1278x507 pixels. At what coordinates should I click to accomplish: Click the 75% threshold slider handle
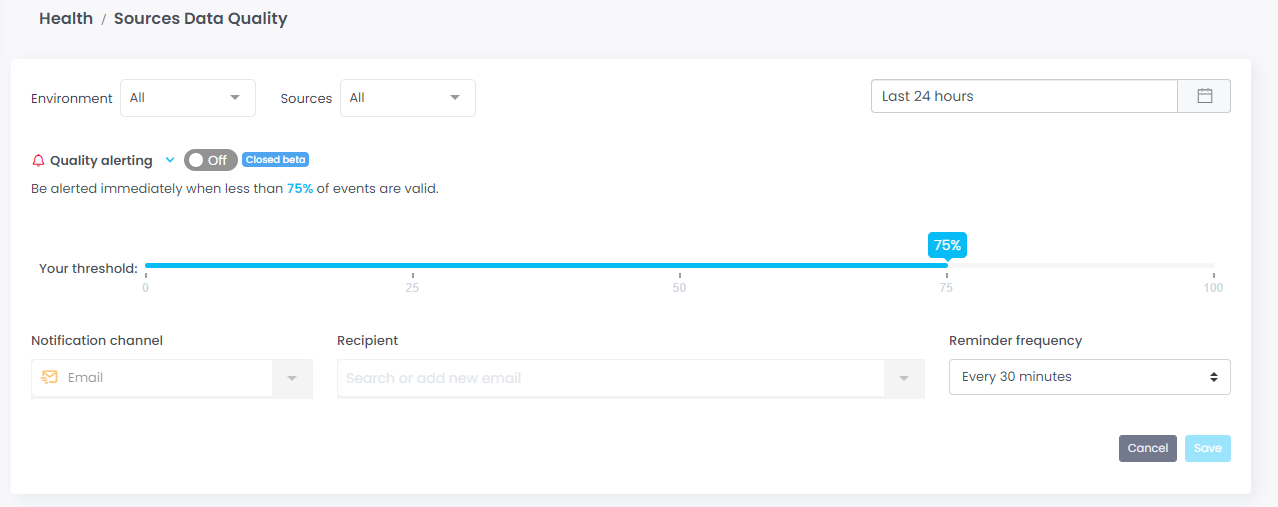click(x=947, y=265)
